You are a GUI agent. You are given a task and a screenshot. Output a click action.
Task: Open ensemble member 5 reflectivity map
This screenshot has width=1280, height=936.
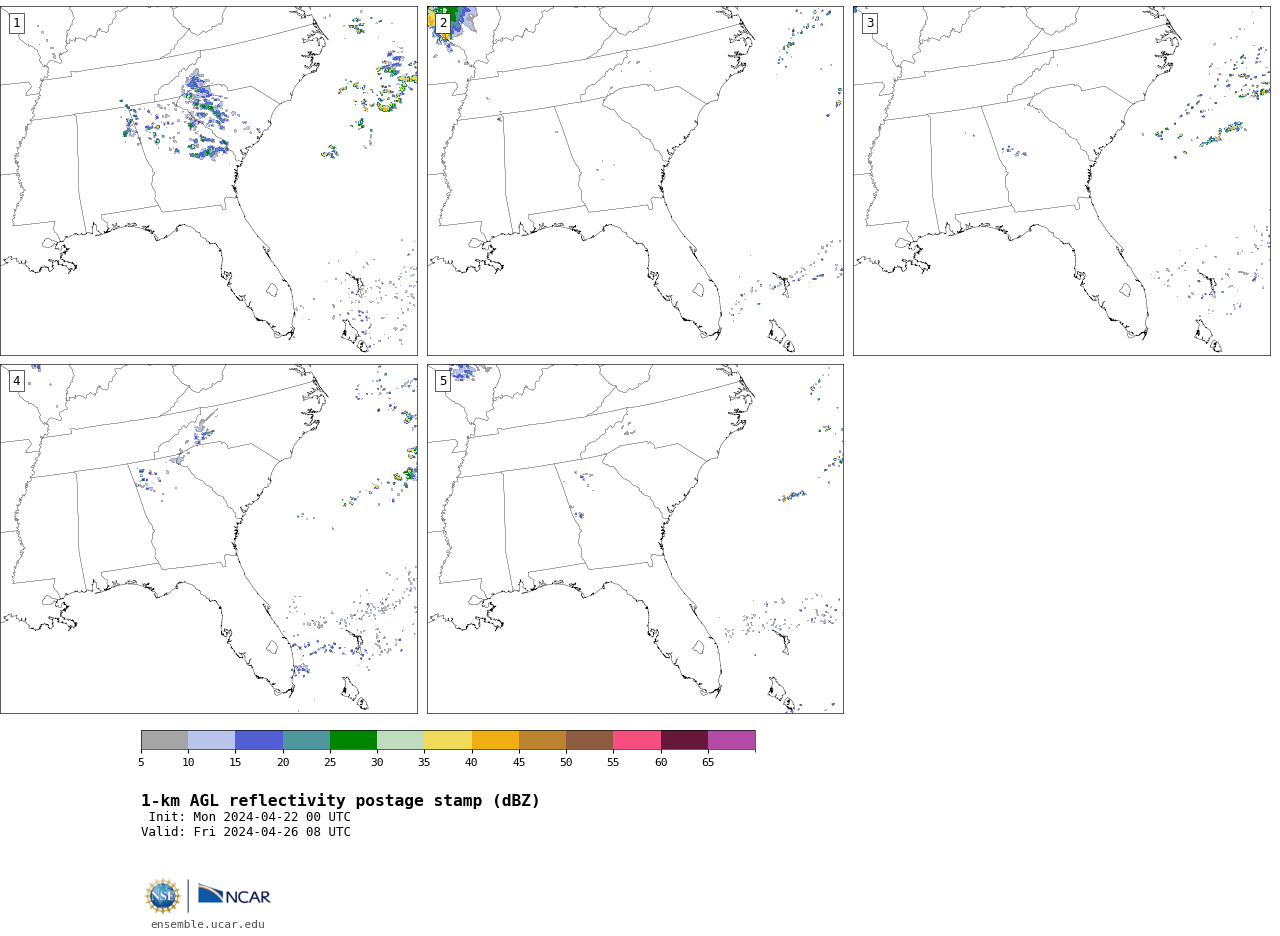[x=635, y=539]
